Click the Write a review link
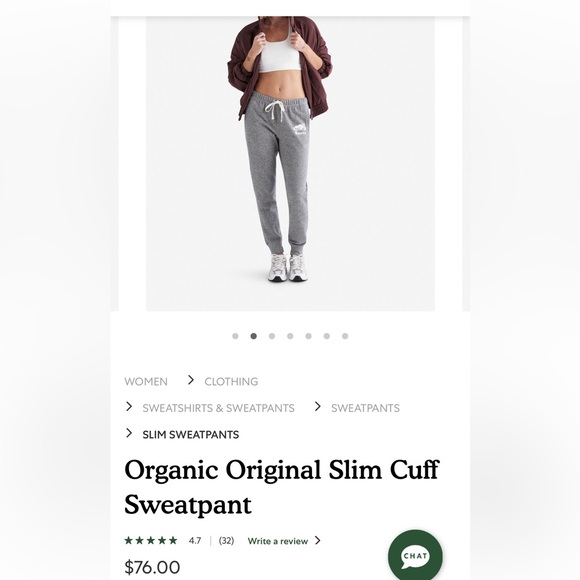 (278, 541)
